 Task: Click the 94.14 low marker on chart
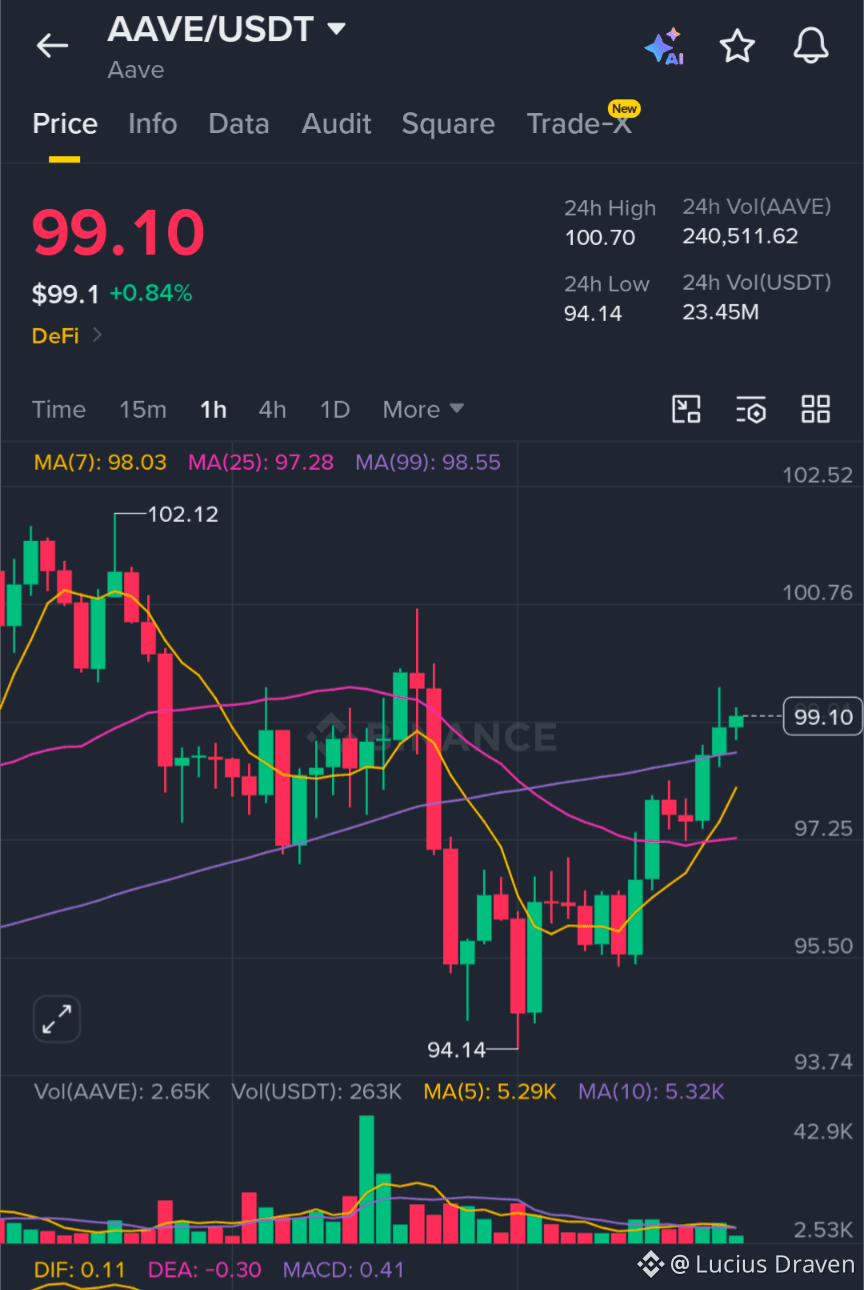(456, 1050)
